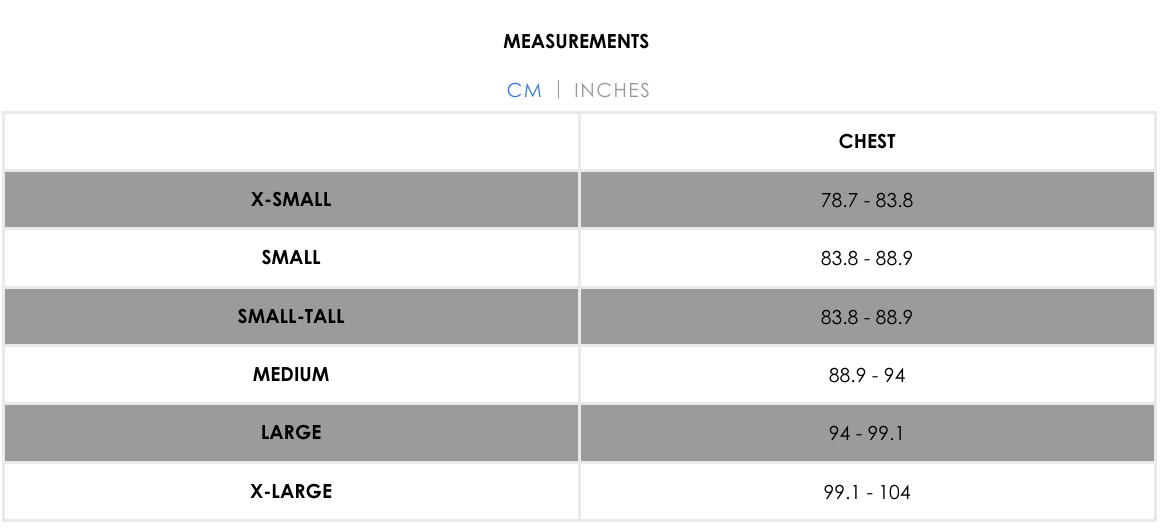The width and height of the screenshot is (1164, 532).
Task: Select the SMALL-TALL size label
Action: pyautogui.click(x=291, y=316)
